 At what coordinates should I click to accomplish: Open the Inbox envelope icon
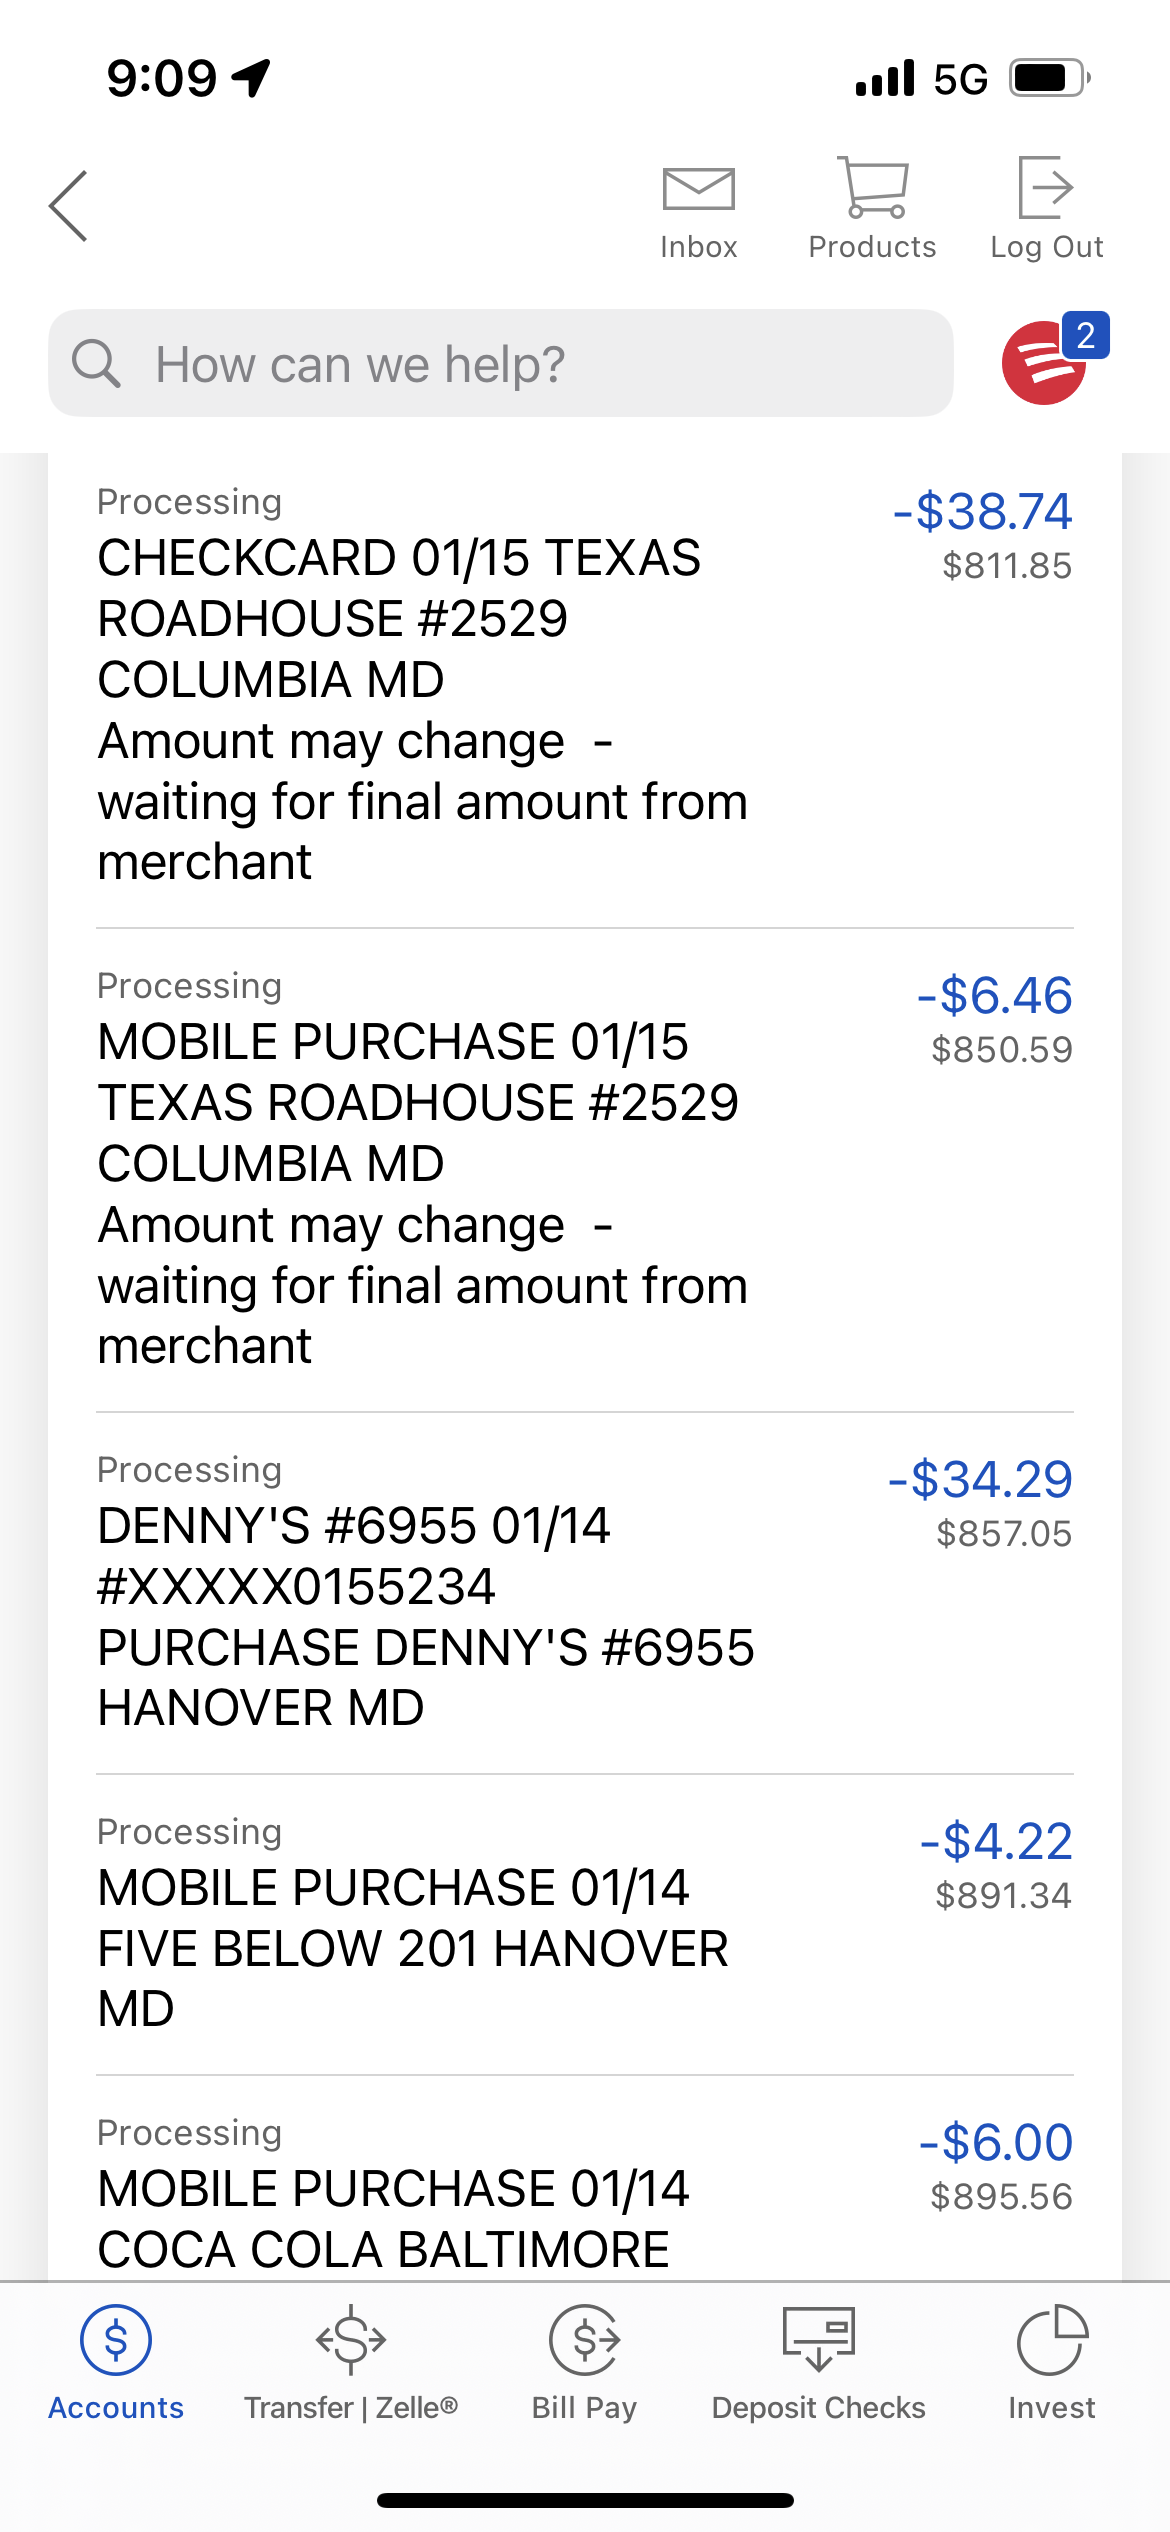(698, 190)
